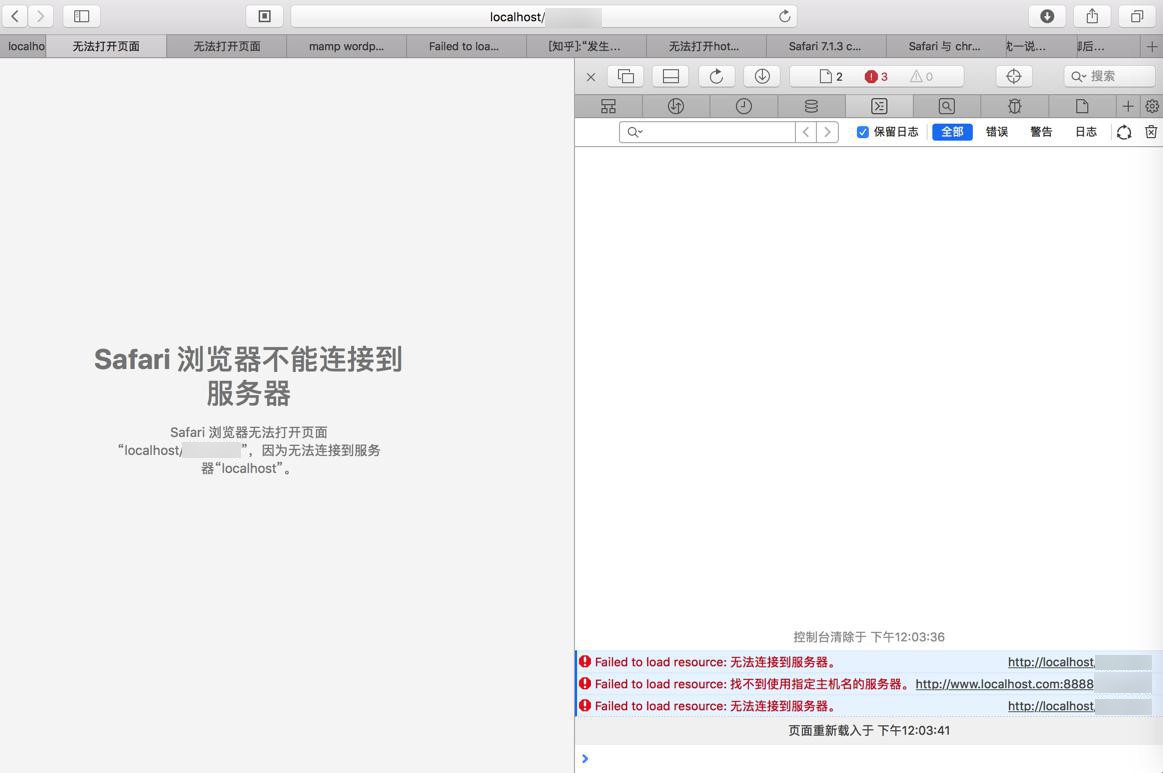Click the warning count indicator

click(x=921, y=76)
